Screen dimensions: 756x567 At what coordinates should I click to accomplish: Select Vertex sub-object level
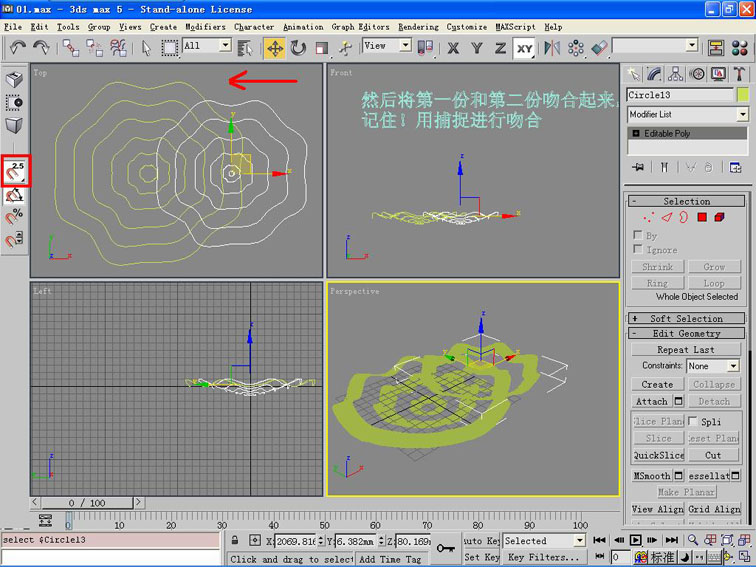(648, 217)
